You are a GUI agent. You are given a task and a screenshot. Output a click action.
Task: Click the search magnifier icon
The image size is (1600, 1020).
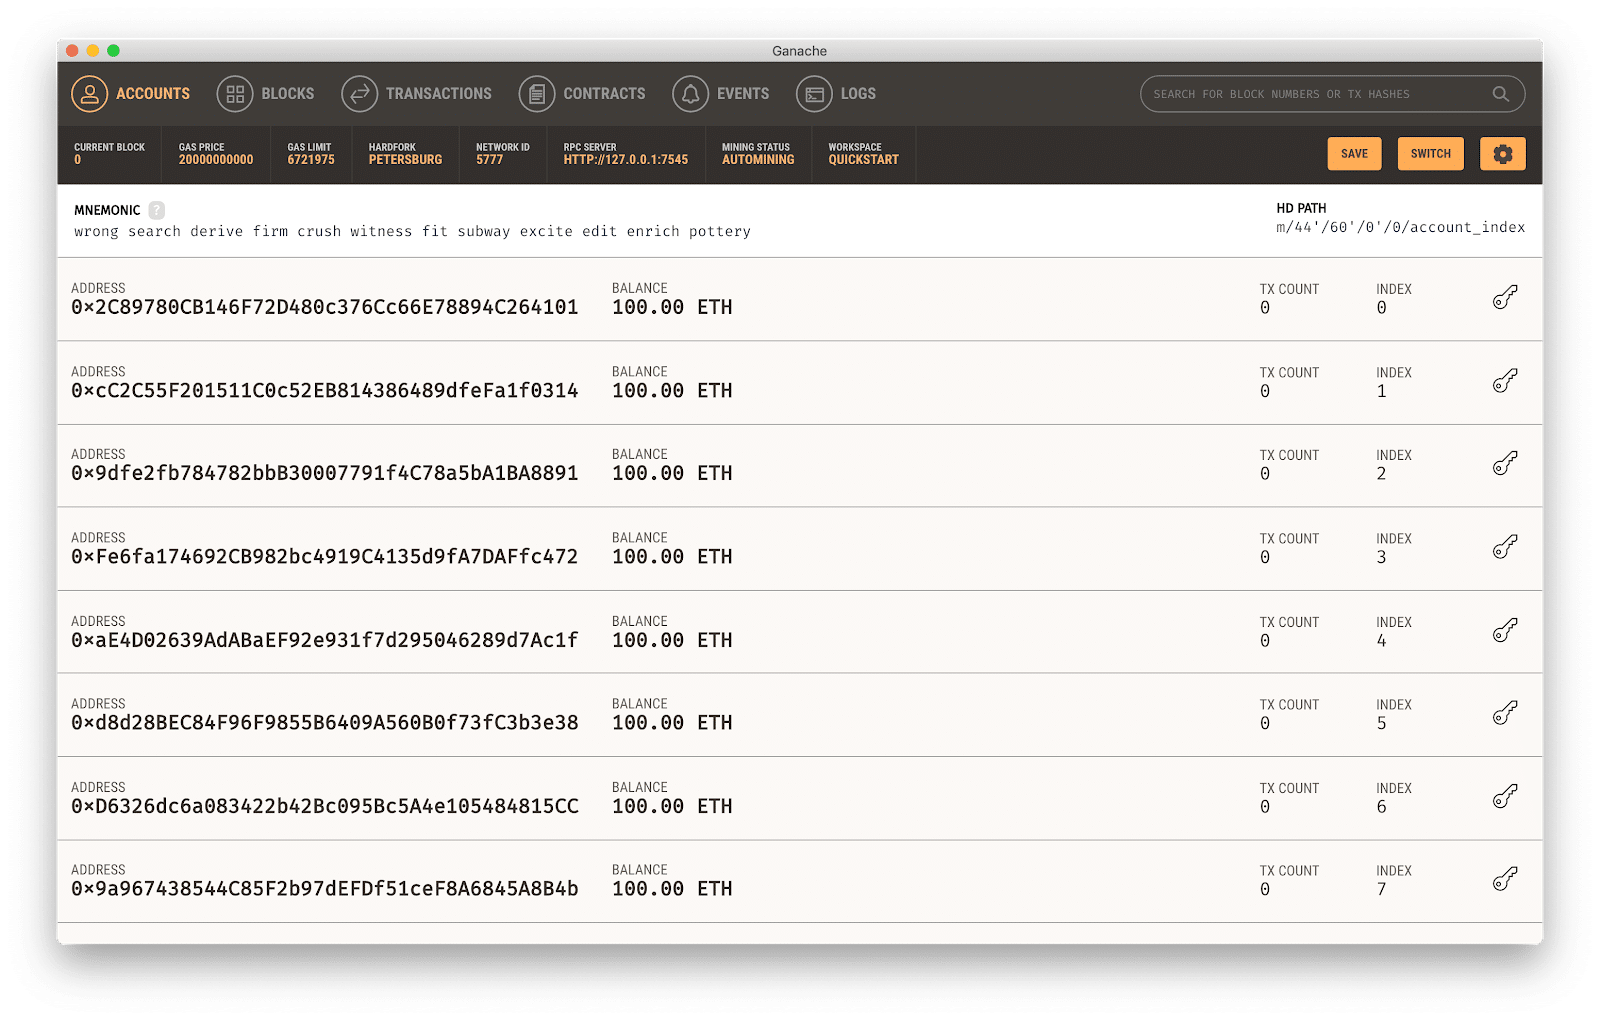click(x=1501, y=94)
